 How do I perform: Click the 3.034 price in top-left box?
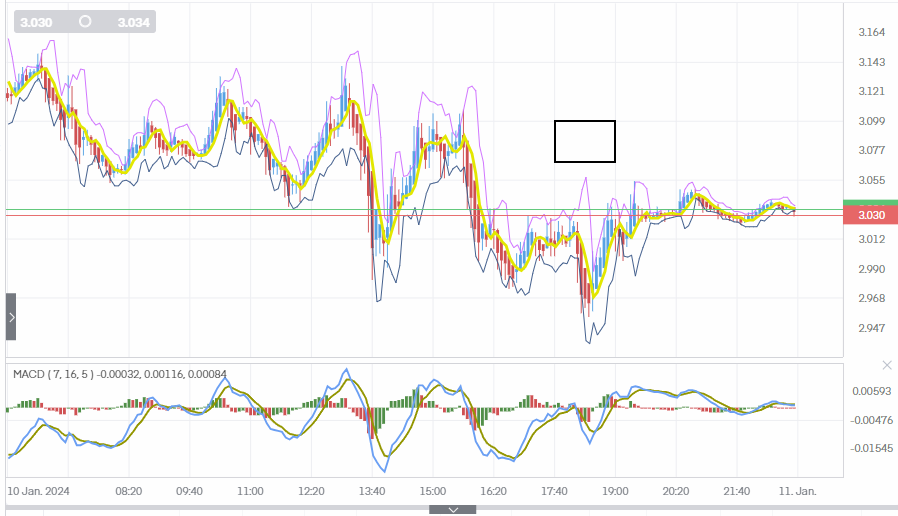132,21
